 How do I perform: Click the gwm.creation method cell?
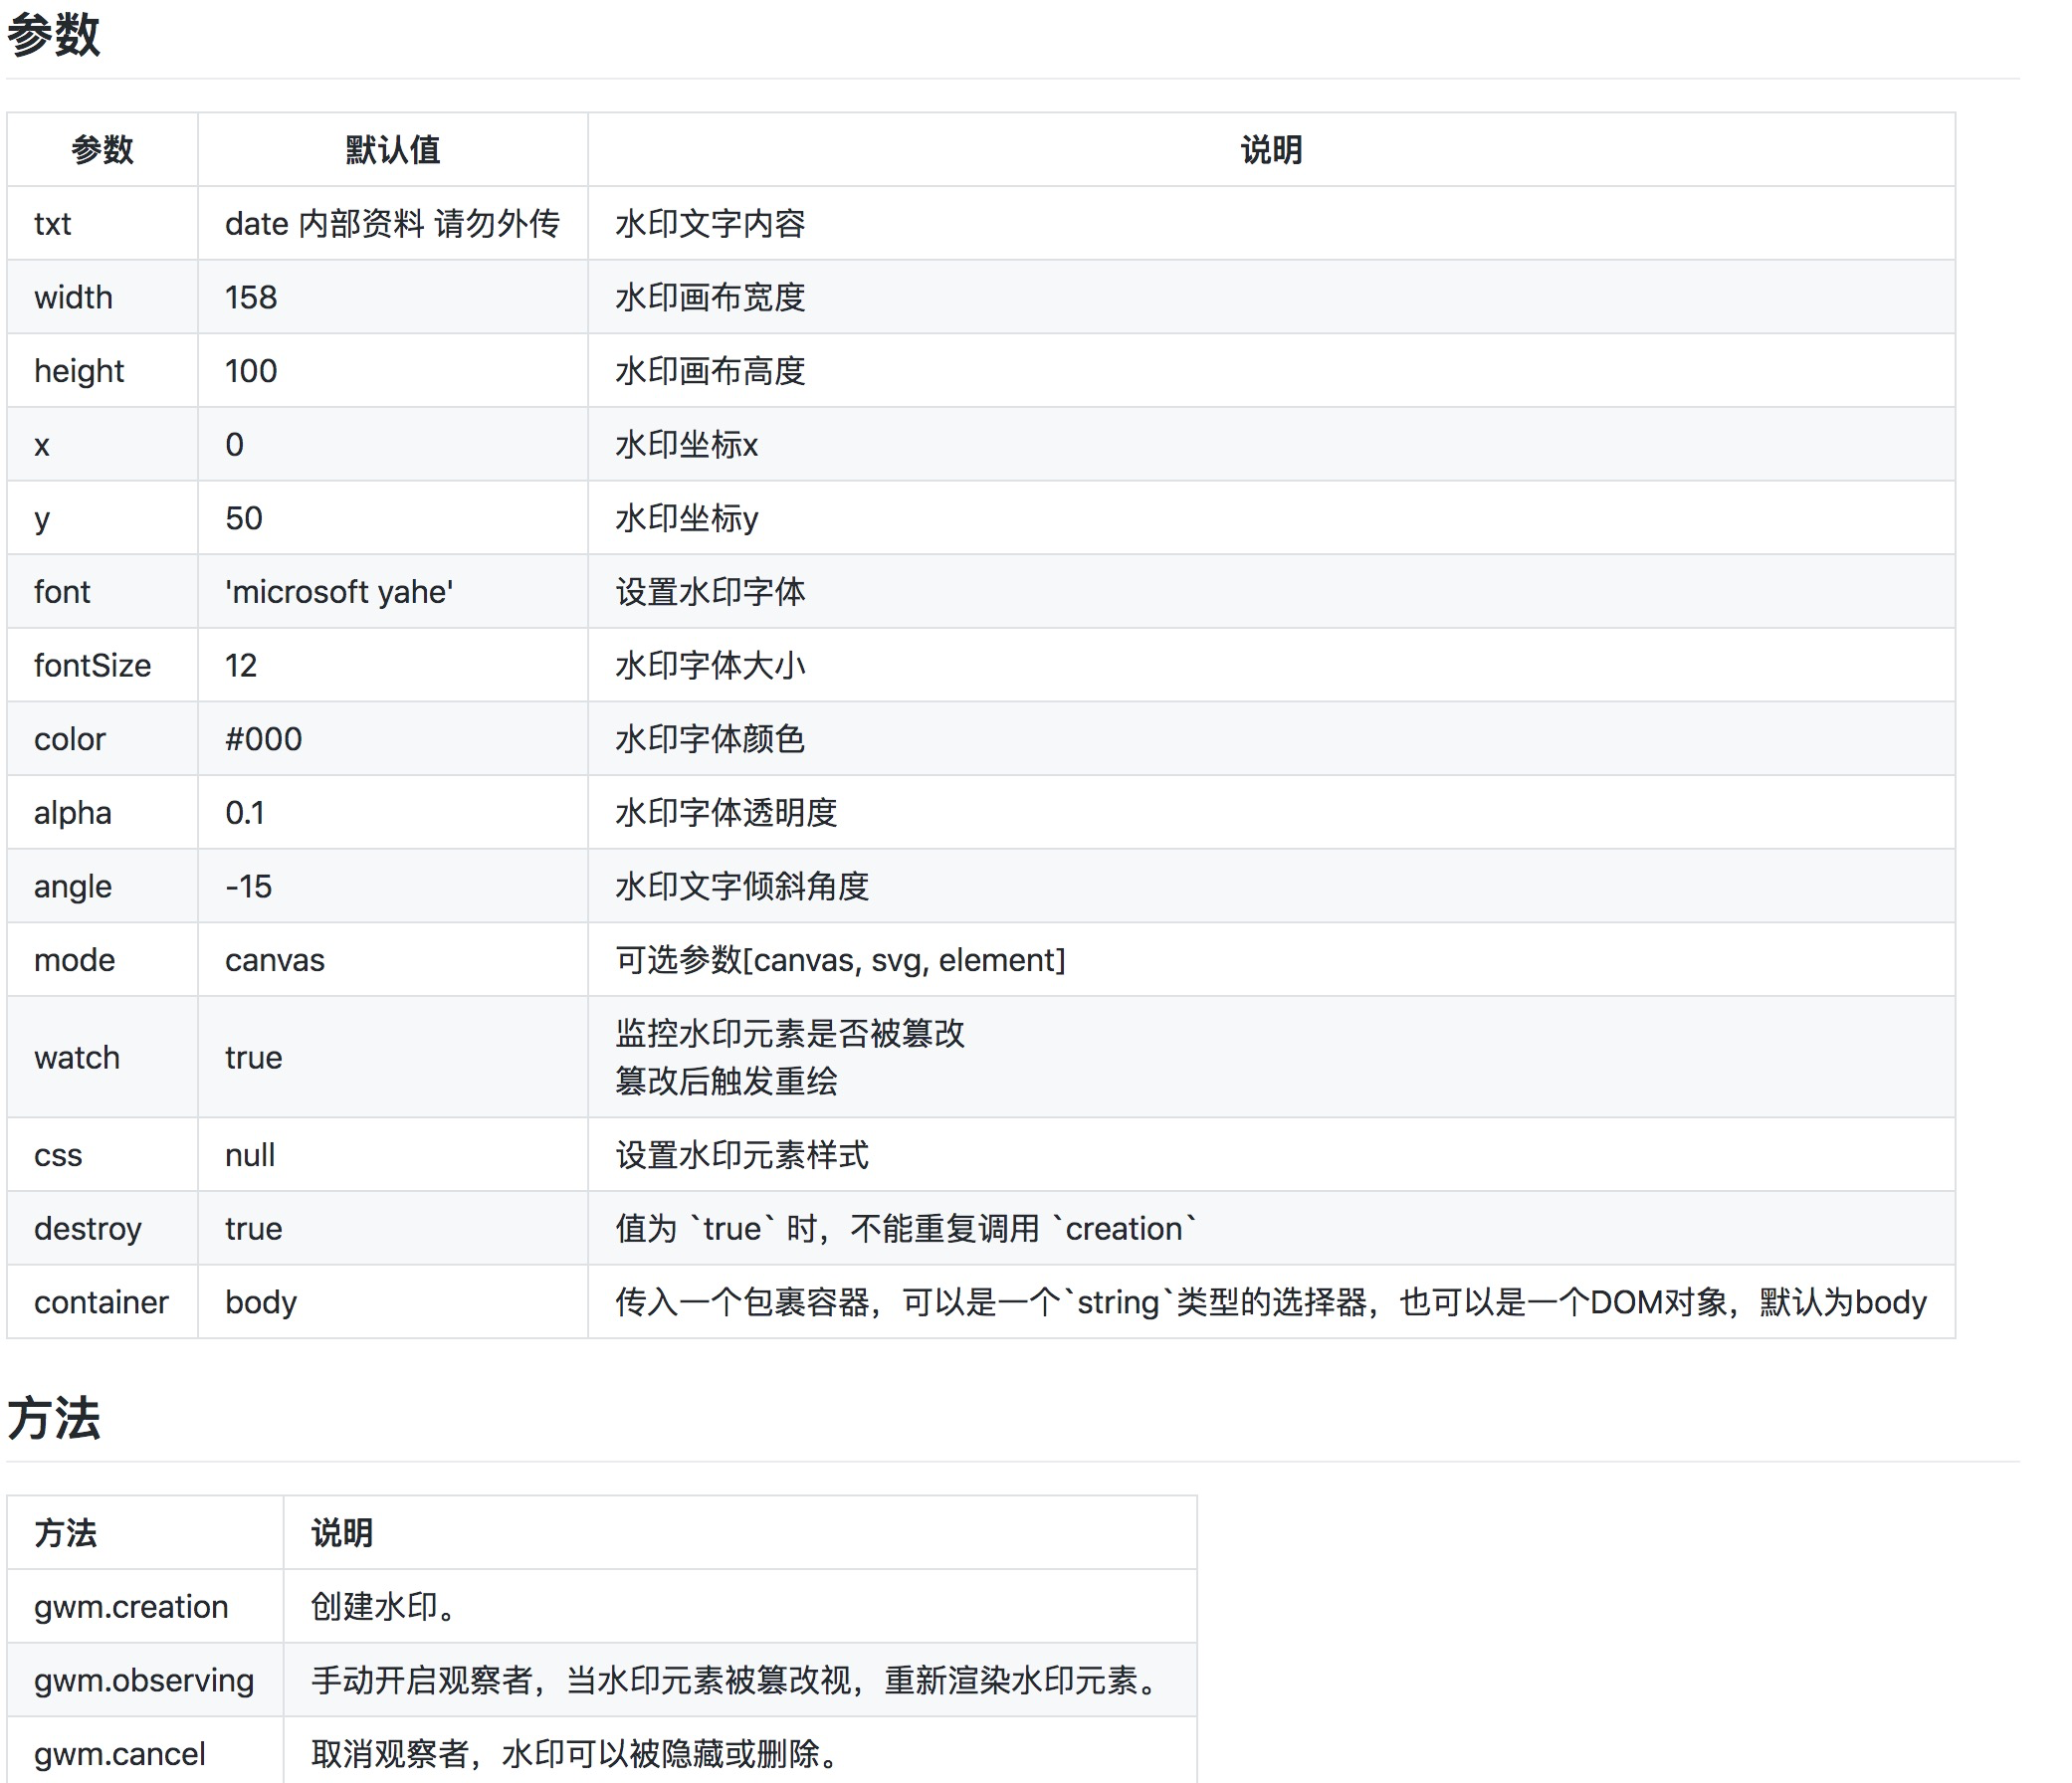pos(130,1606)
